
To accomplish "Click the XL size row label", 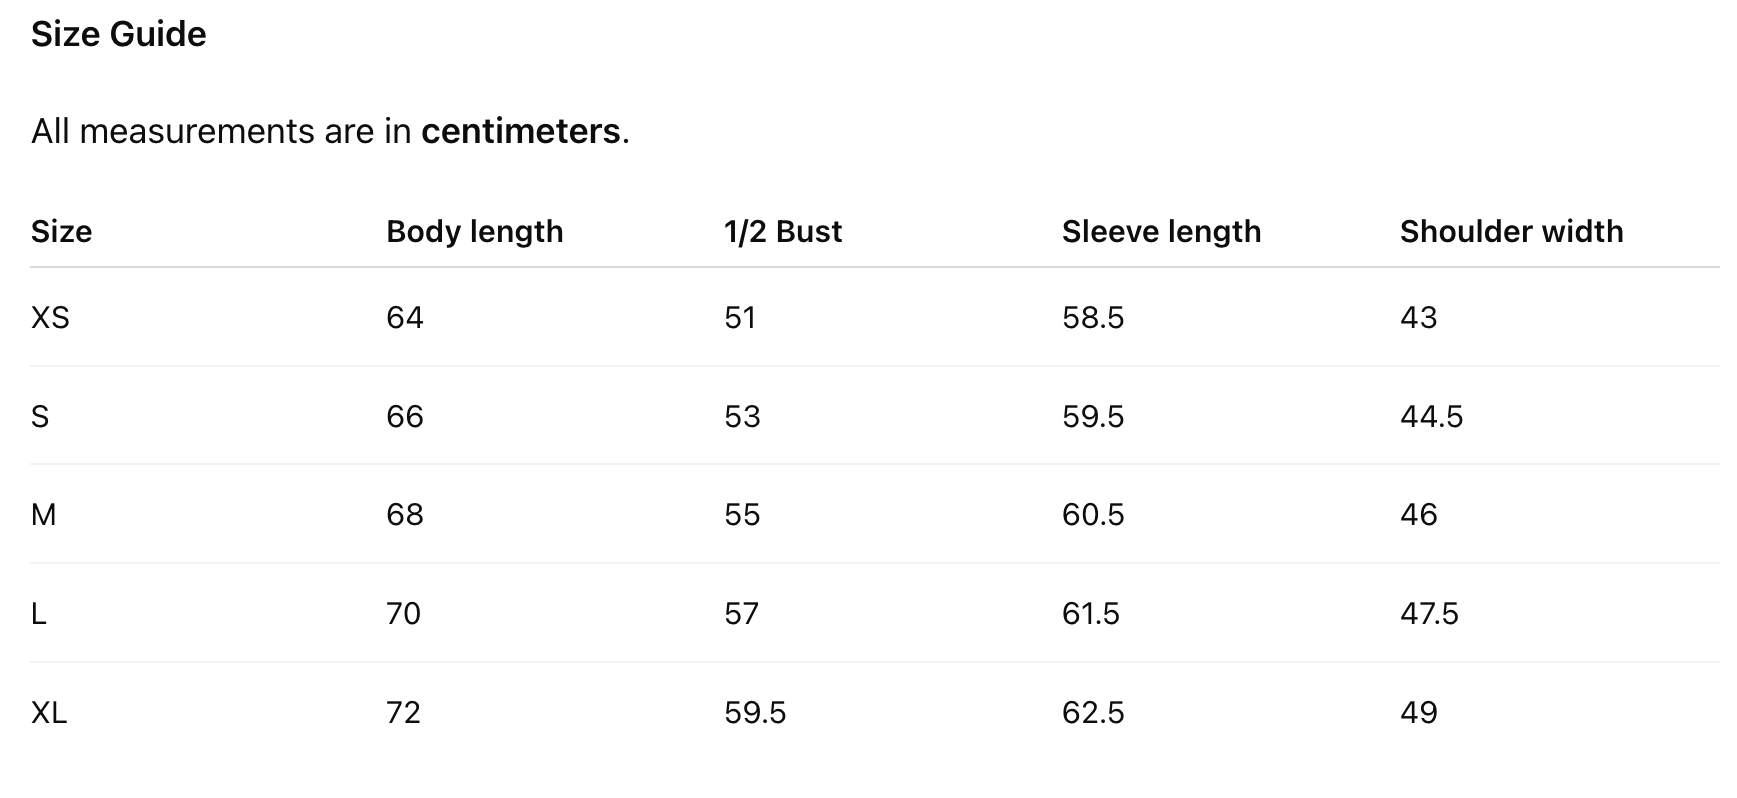I will click(x=49, y=712).
